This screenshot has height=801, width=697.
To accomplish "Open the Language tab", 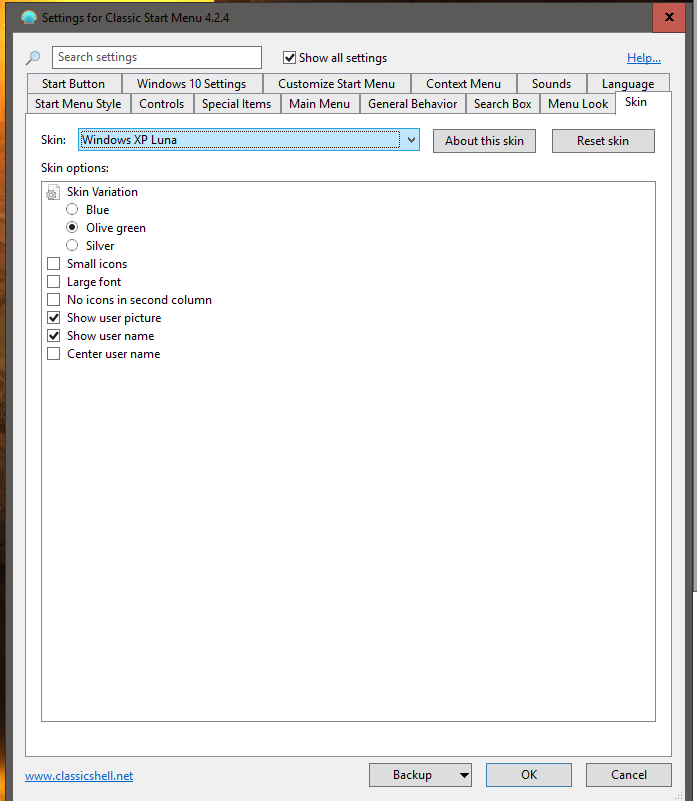I will point(628,84).
